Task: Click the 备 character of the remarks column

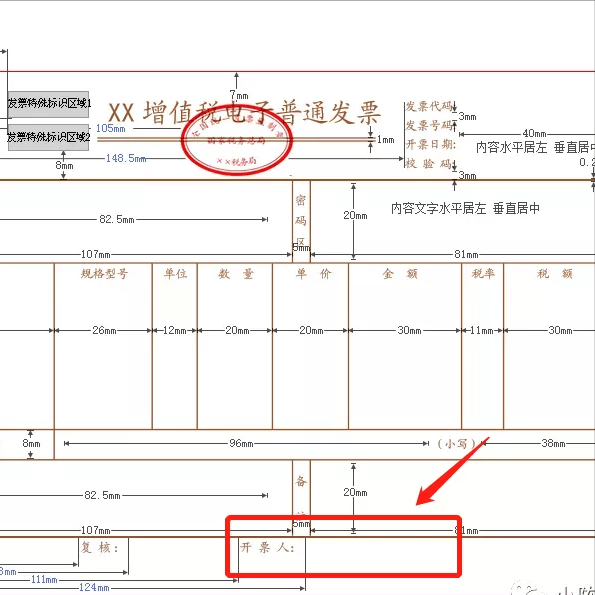Action: pos(301,482)
